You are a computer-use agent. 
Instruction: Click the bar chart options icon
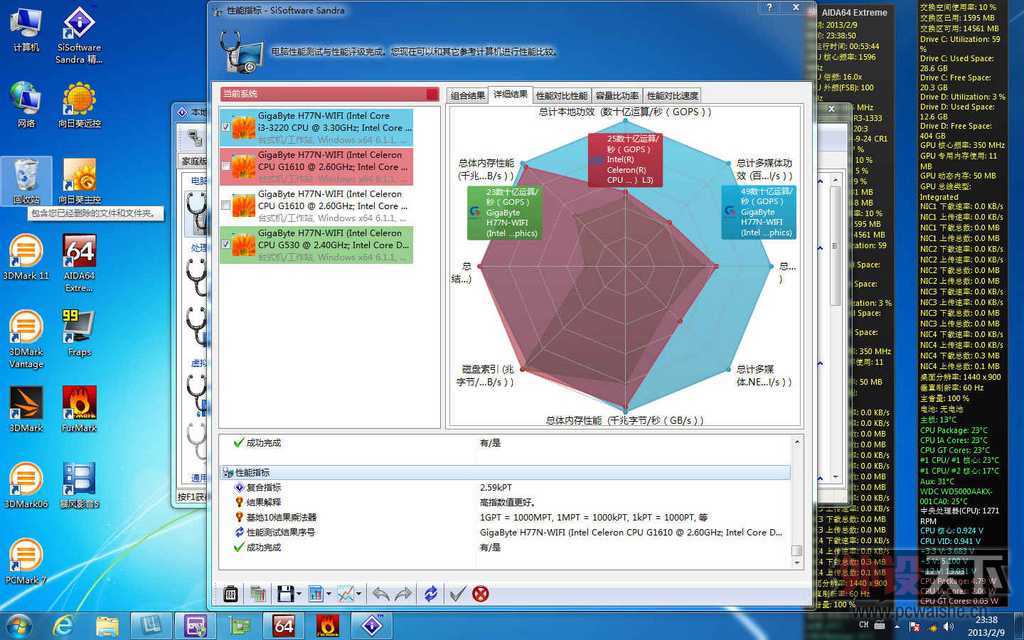coord(315,594)
